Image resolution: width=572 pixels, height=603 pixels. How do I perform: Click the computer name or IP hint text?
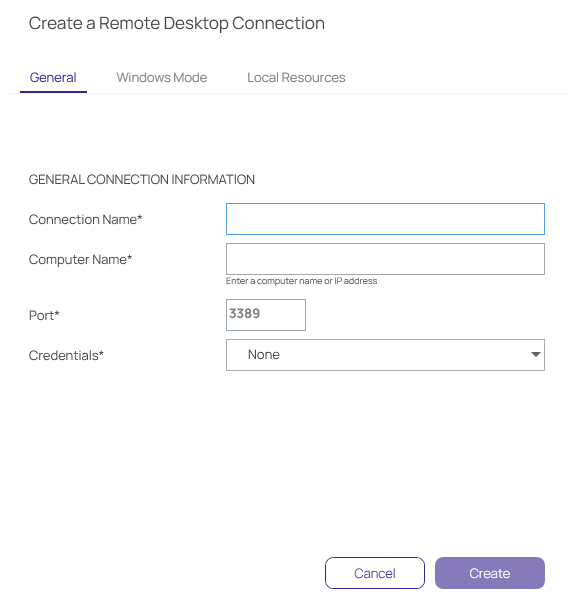[x=301, y=281]
